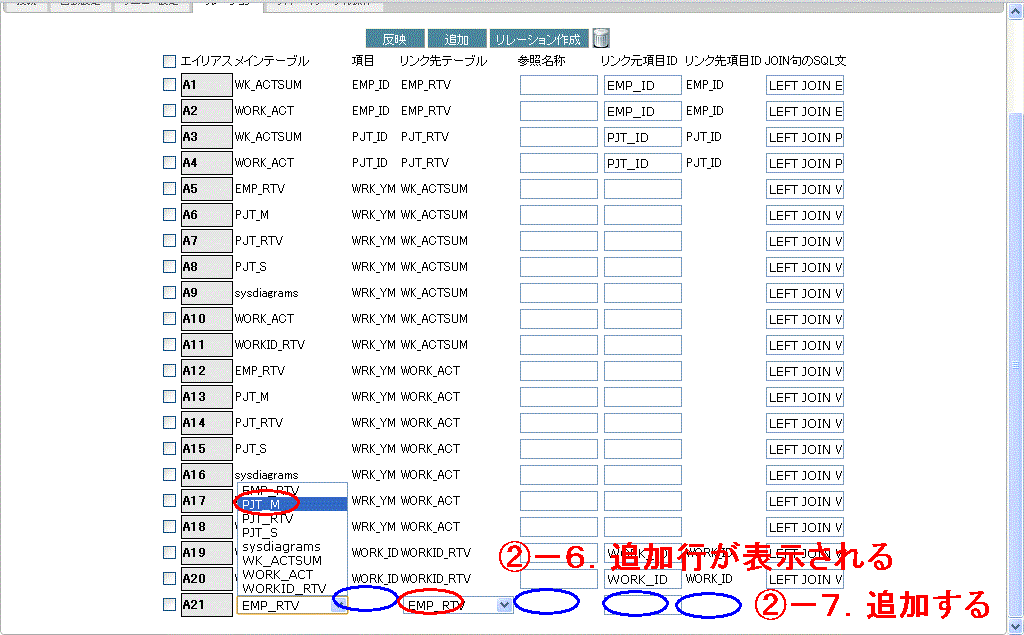Click the 追加 (add) button
Screen dimensions: 1024x635
coord(456,40)
